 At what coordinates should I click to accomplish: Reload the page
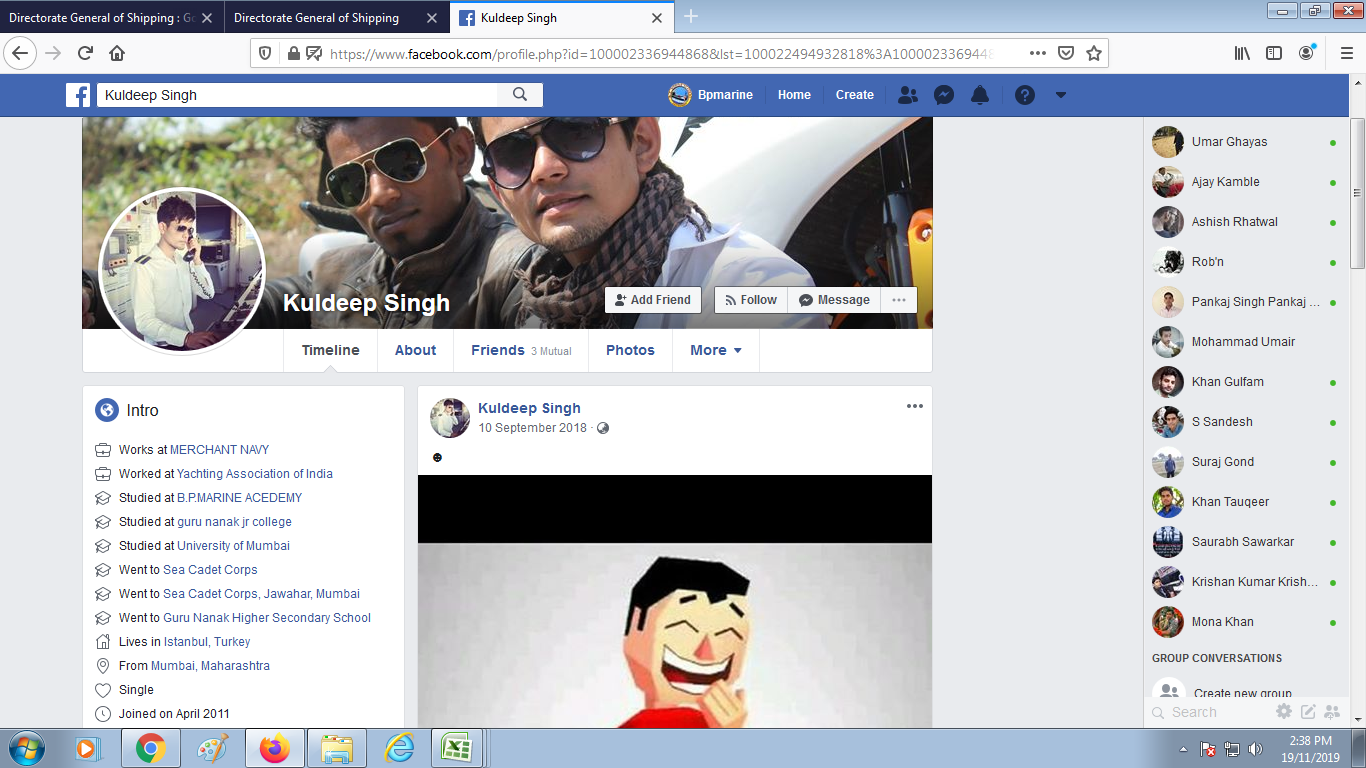coord(85,53)
